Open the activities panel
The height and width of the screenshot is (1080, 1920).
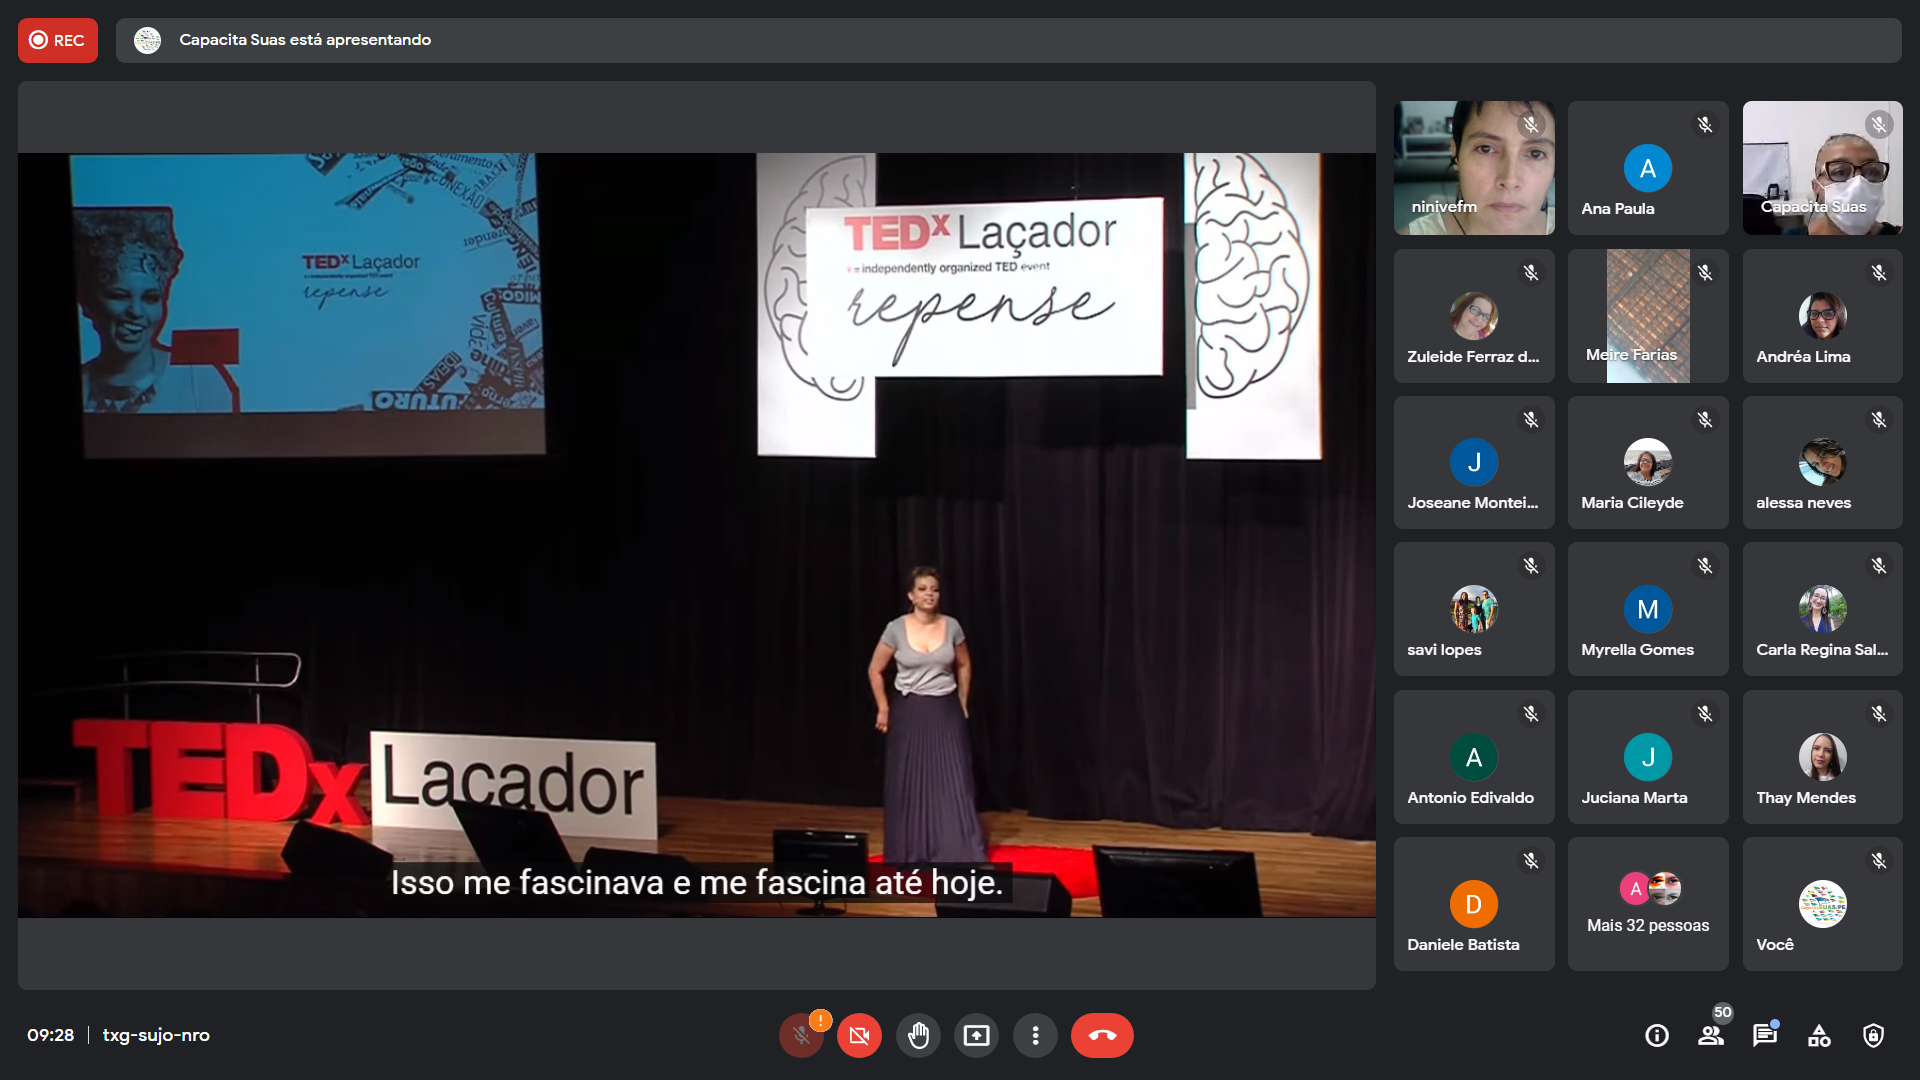(1819, 1036)
